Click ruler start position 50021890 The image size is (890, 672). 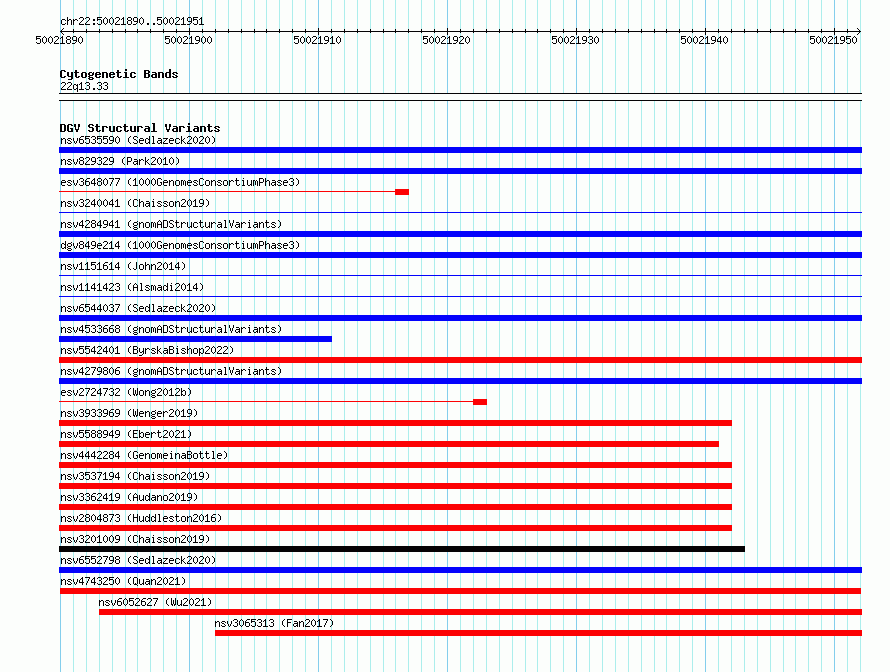[x=59, y=40]
